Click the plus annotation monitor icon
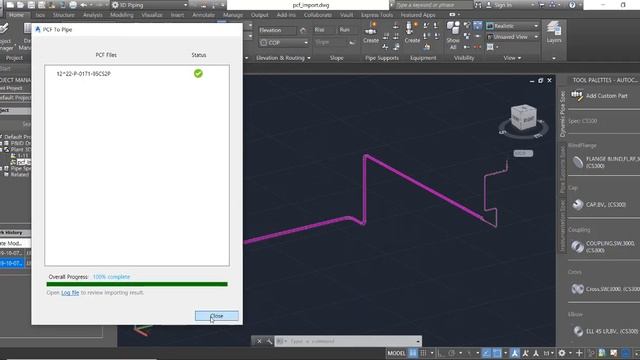640x360 pixels. pos(579,353)
